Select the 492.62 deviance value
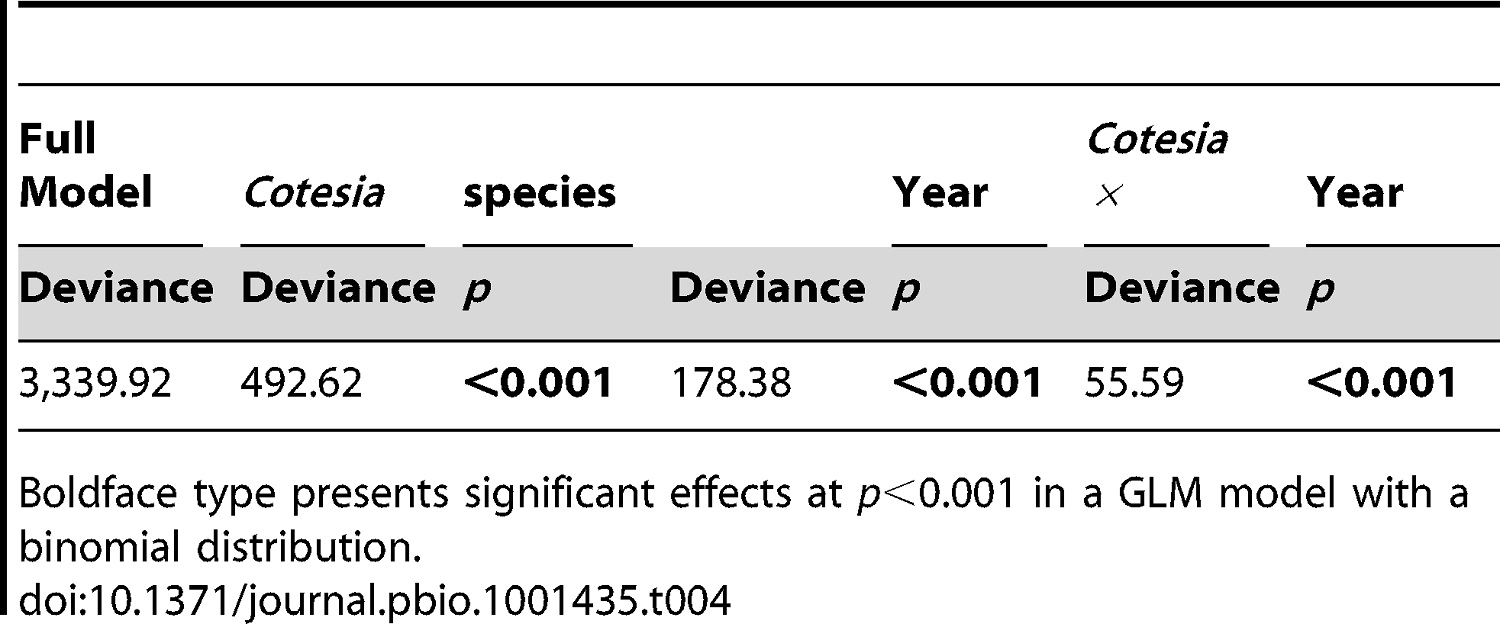Image resolution: width=1500 pixels, height=624 pixels. pyautogui.click(x=302, y=383)
